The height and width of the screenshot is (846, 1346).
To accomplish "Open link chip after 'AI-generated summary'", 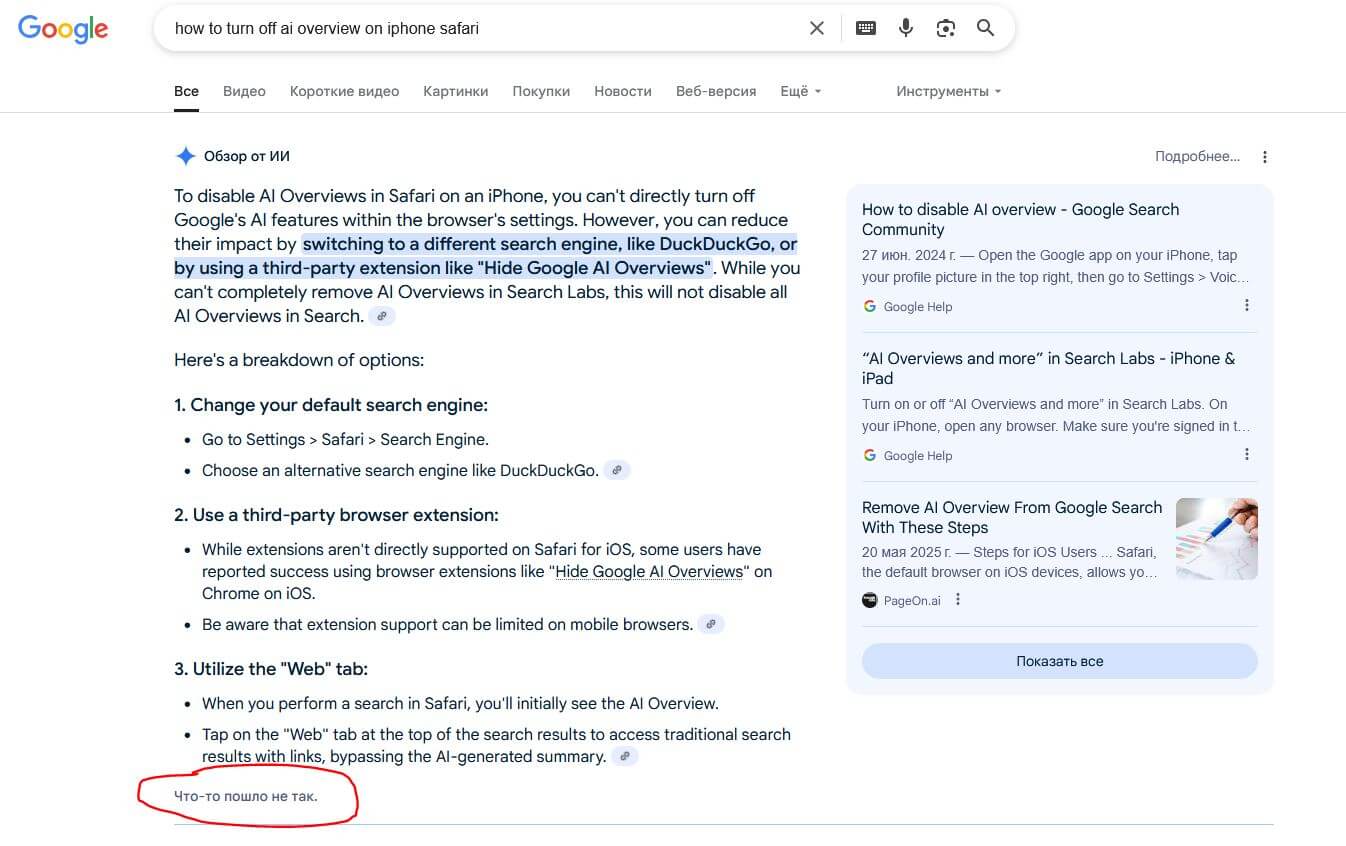I will coord(625,756).
